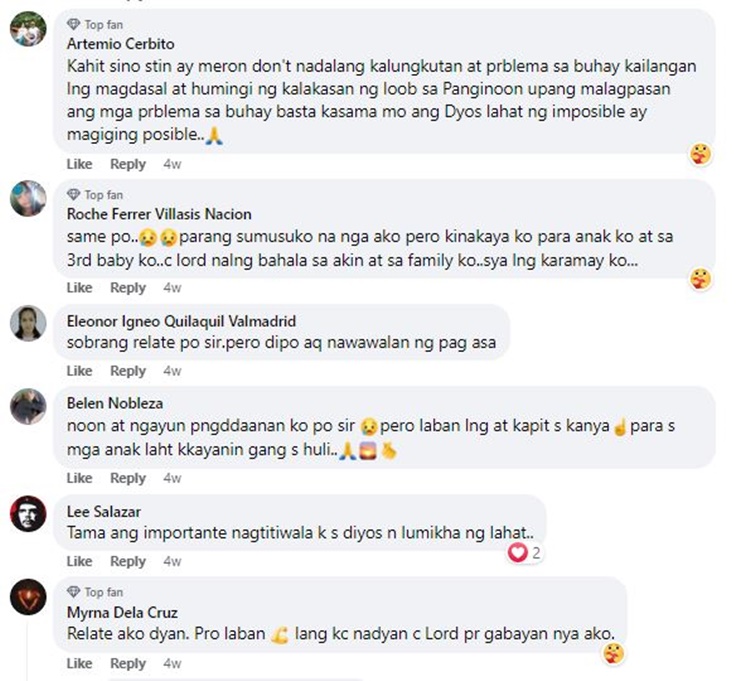The image size is (750, 681).
Task: Reply to Roche Ferrer Villasis Nacion's comment
Action: [128, 288]
